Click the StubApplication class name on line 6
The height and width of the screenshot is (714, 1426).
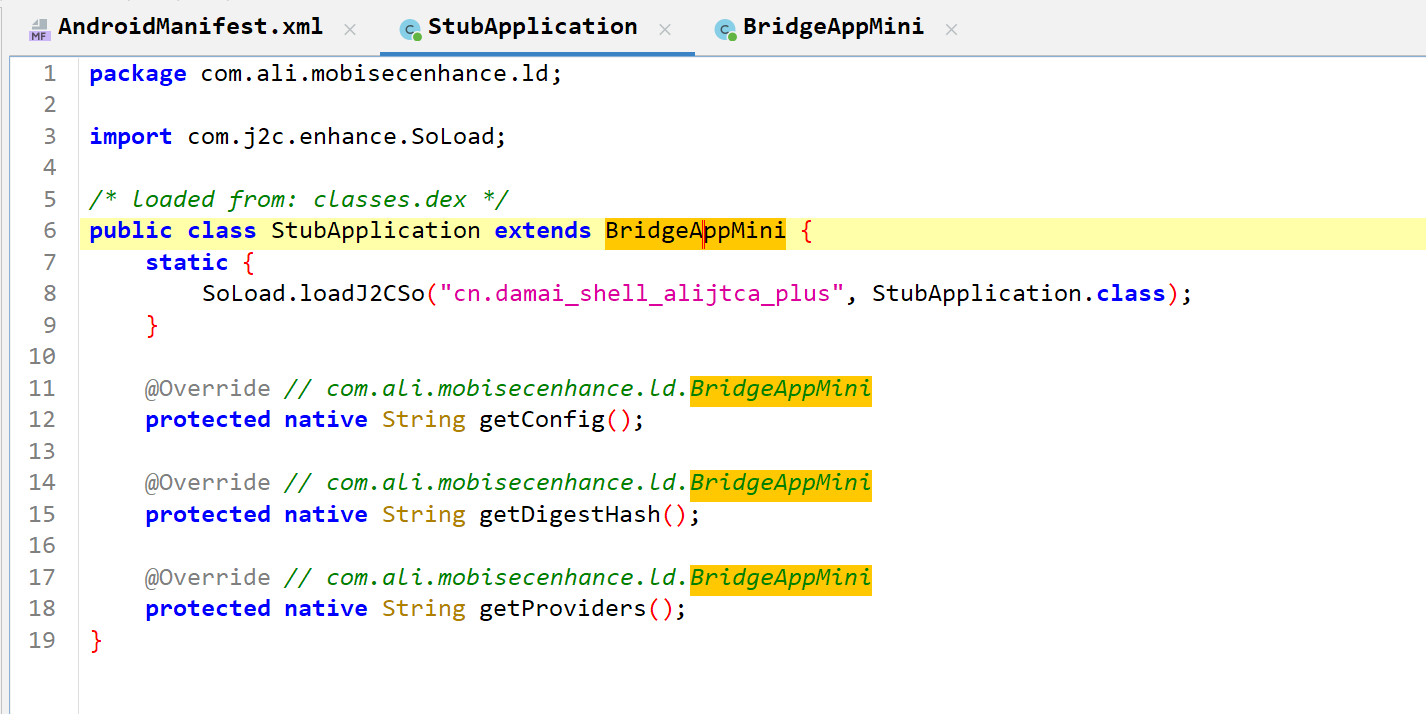[375, 231]
